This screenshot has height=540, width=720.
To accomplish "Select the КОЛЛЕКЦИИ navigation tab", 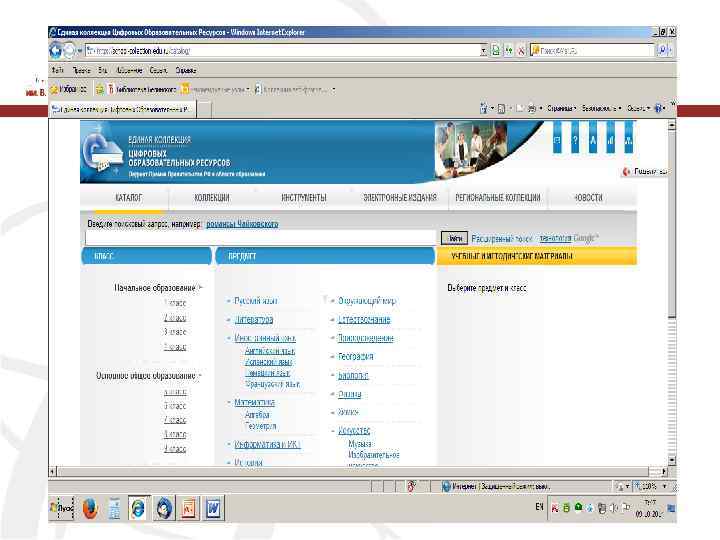I will click(x=212, y=197).
